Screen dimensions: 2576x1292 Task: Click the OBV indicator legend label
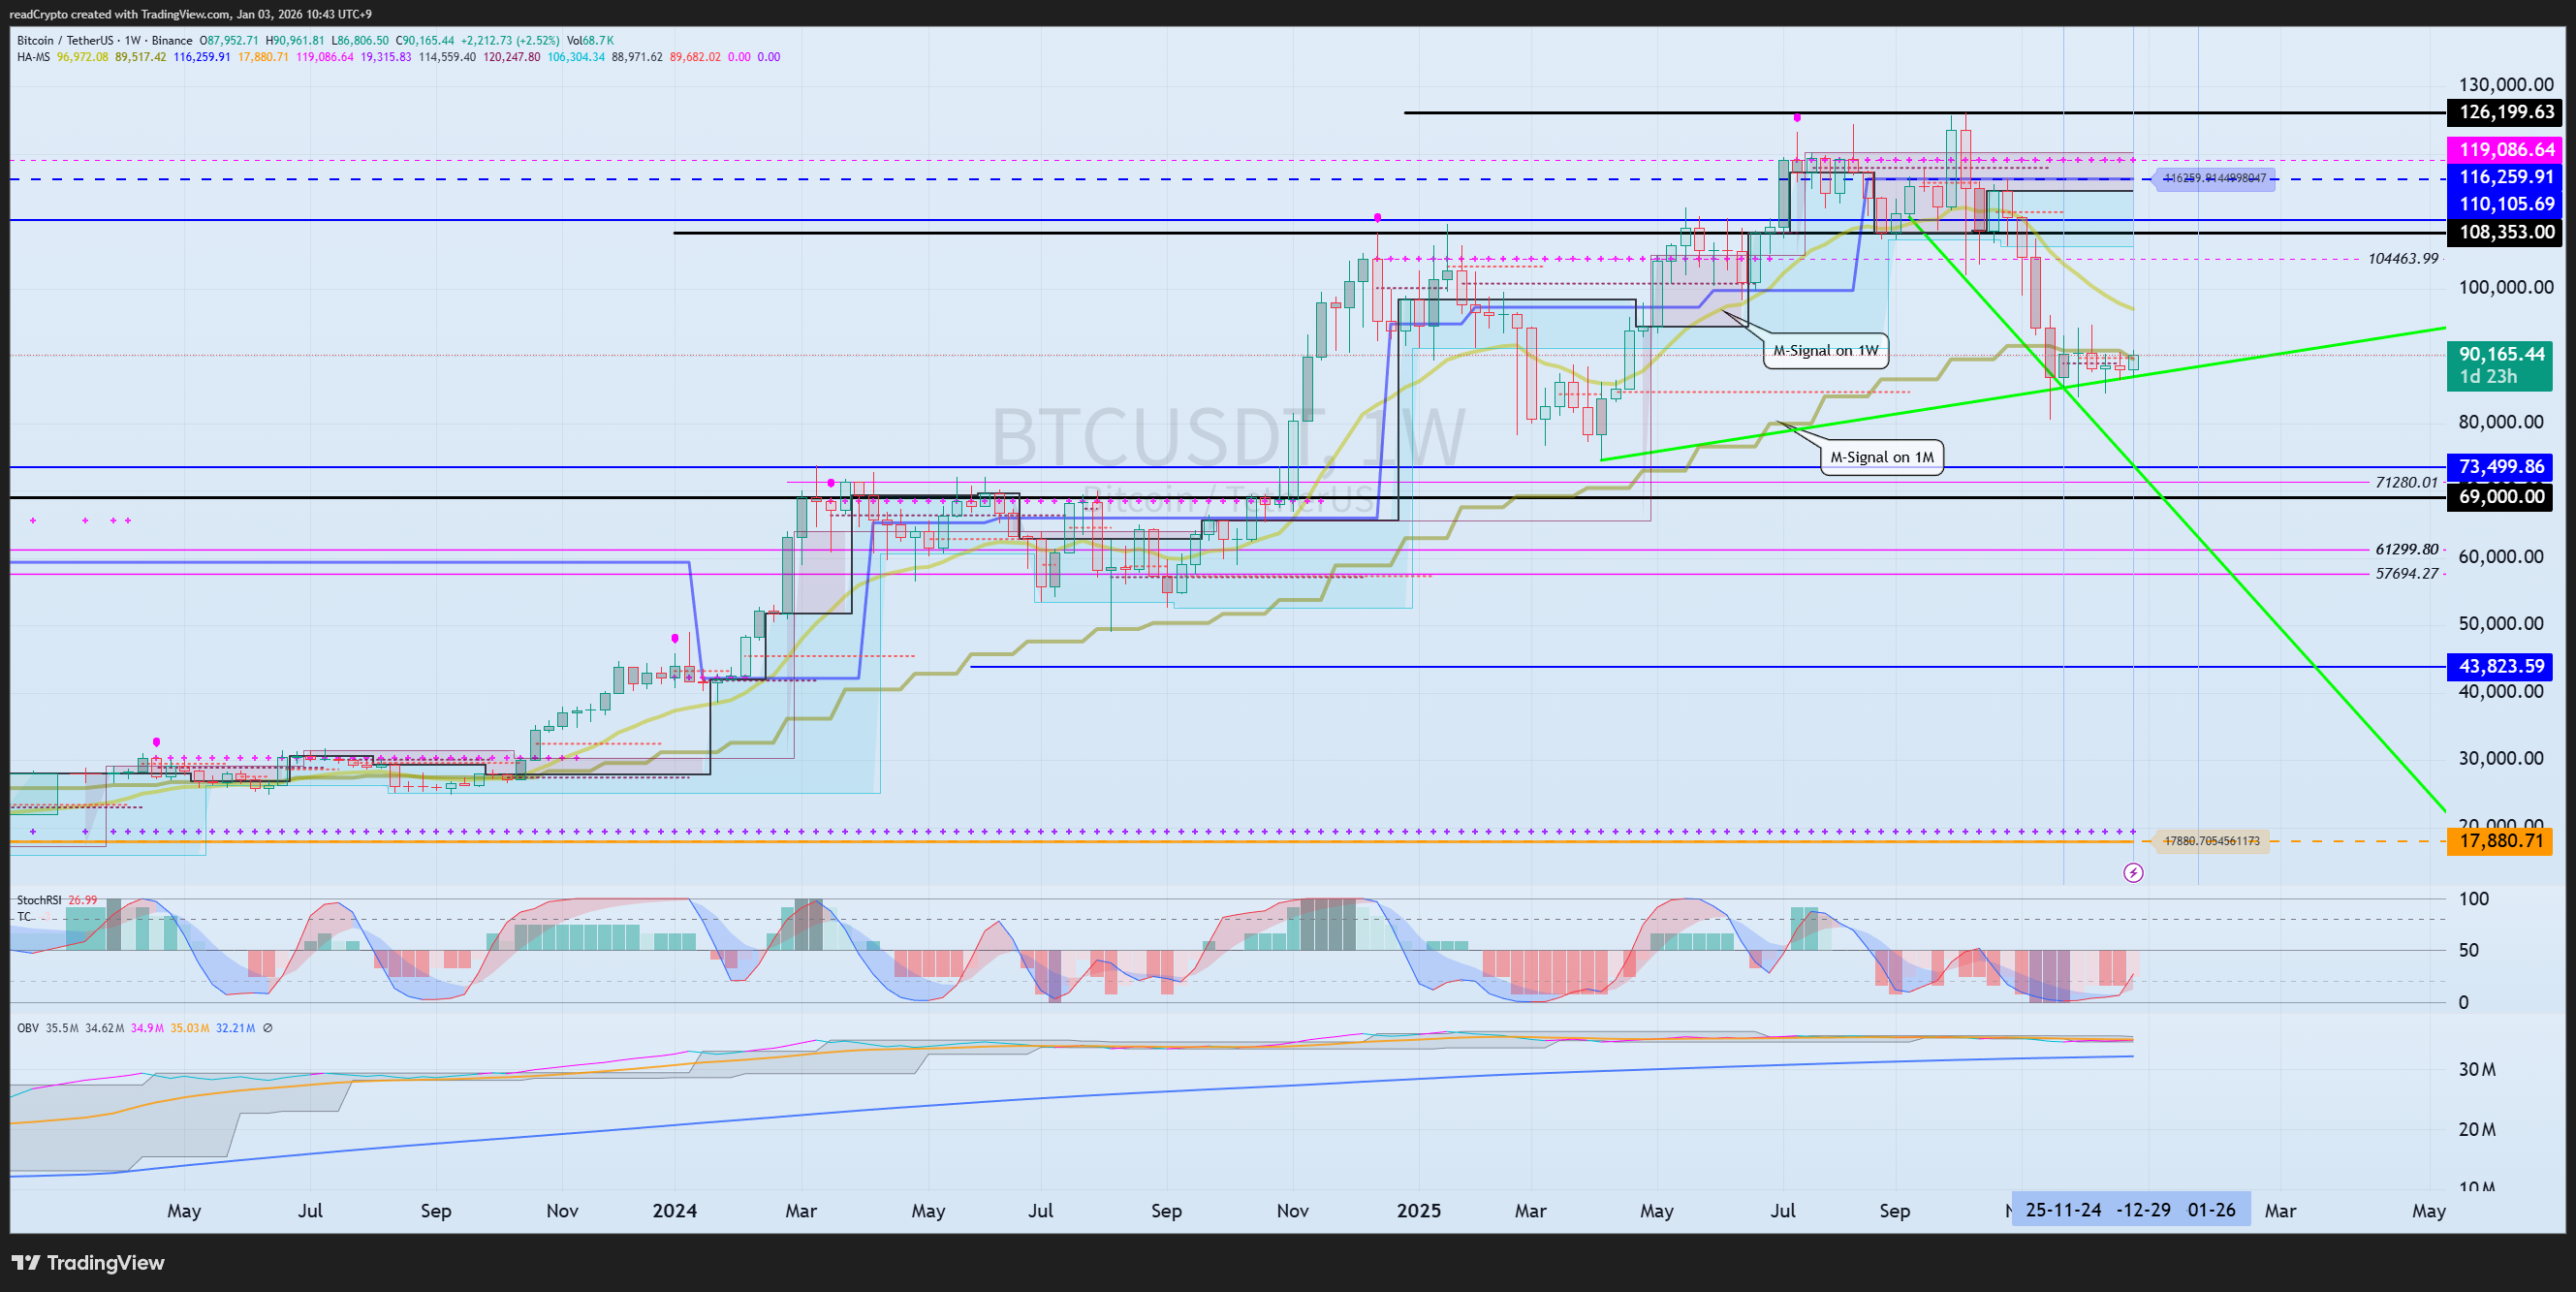click(27, 1028)
